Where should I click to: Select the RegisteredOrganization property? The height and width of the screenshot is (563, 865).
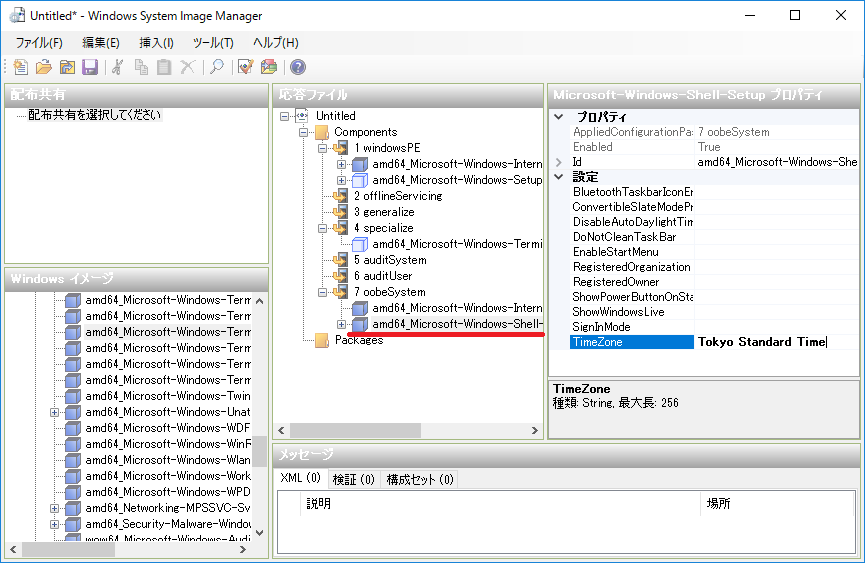pos(632,267)
